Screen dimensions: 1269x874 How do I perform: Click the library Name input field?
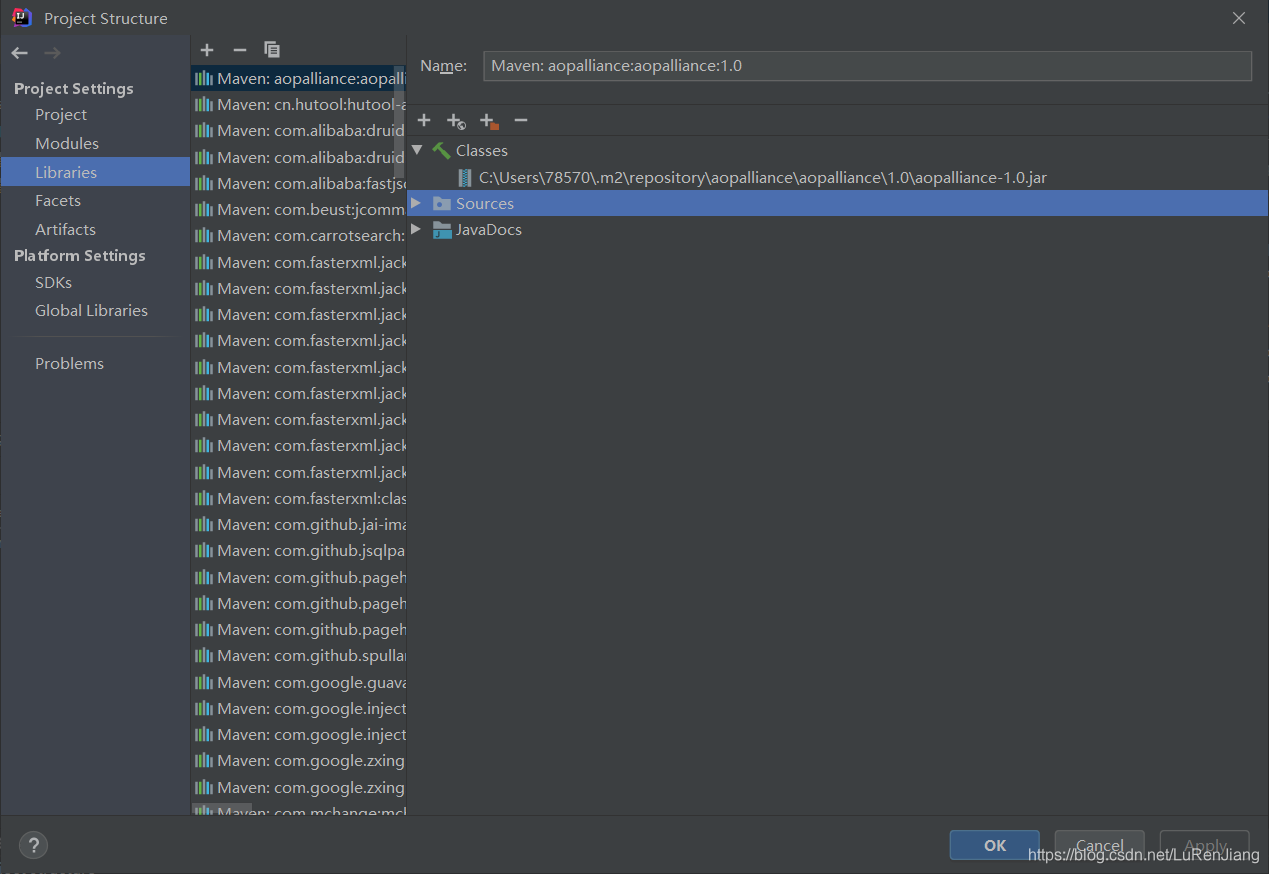point(867,66)
